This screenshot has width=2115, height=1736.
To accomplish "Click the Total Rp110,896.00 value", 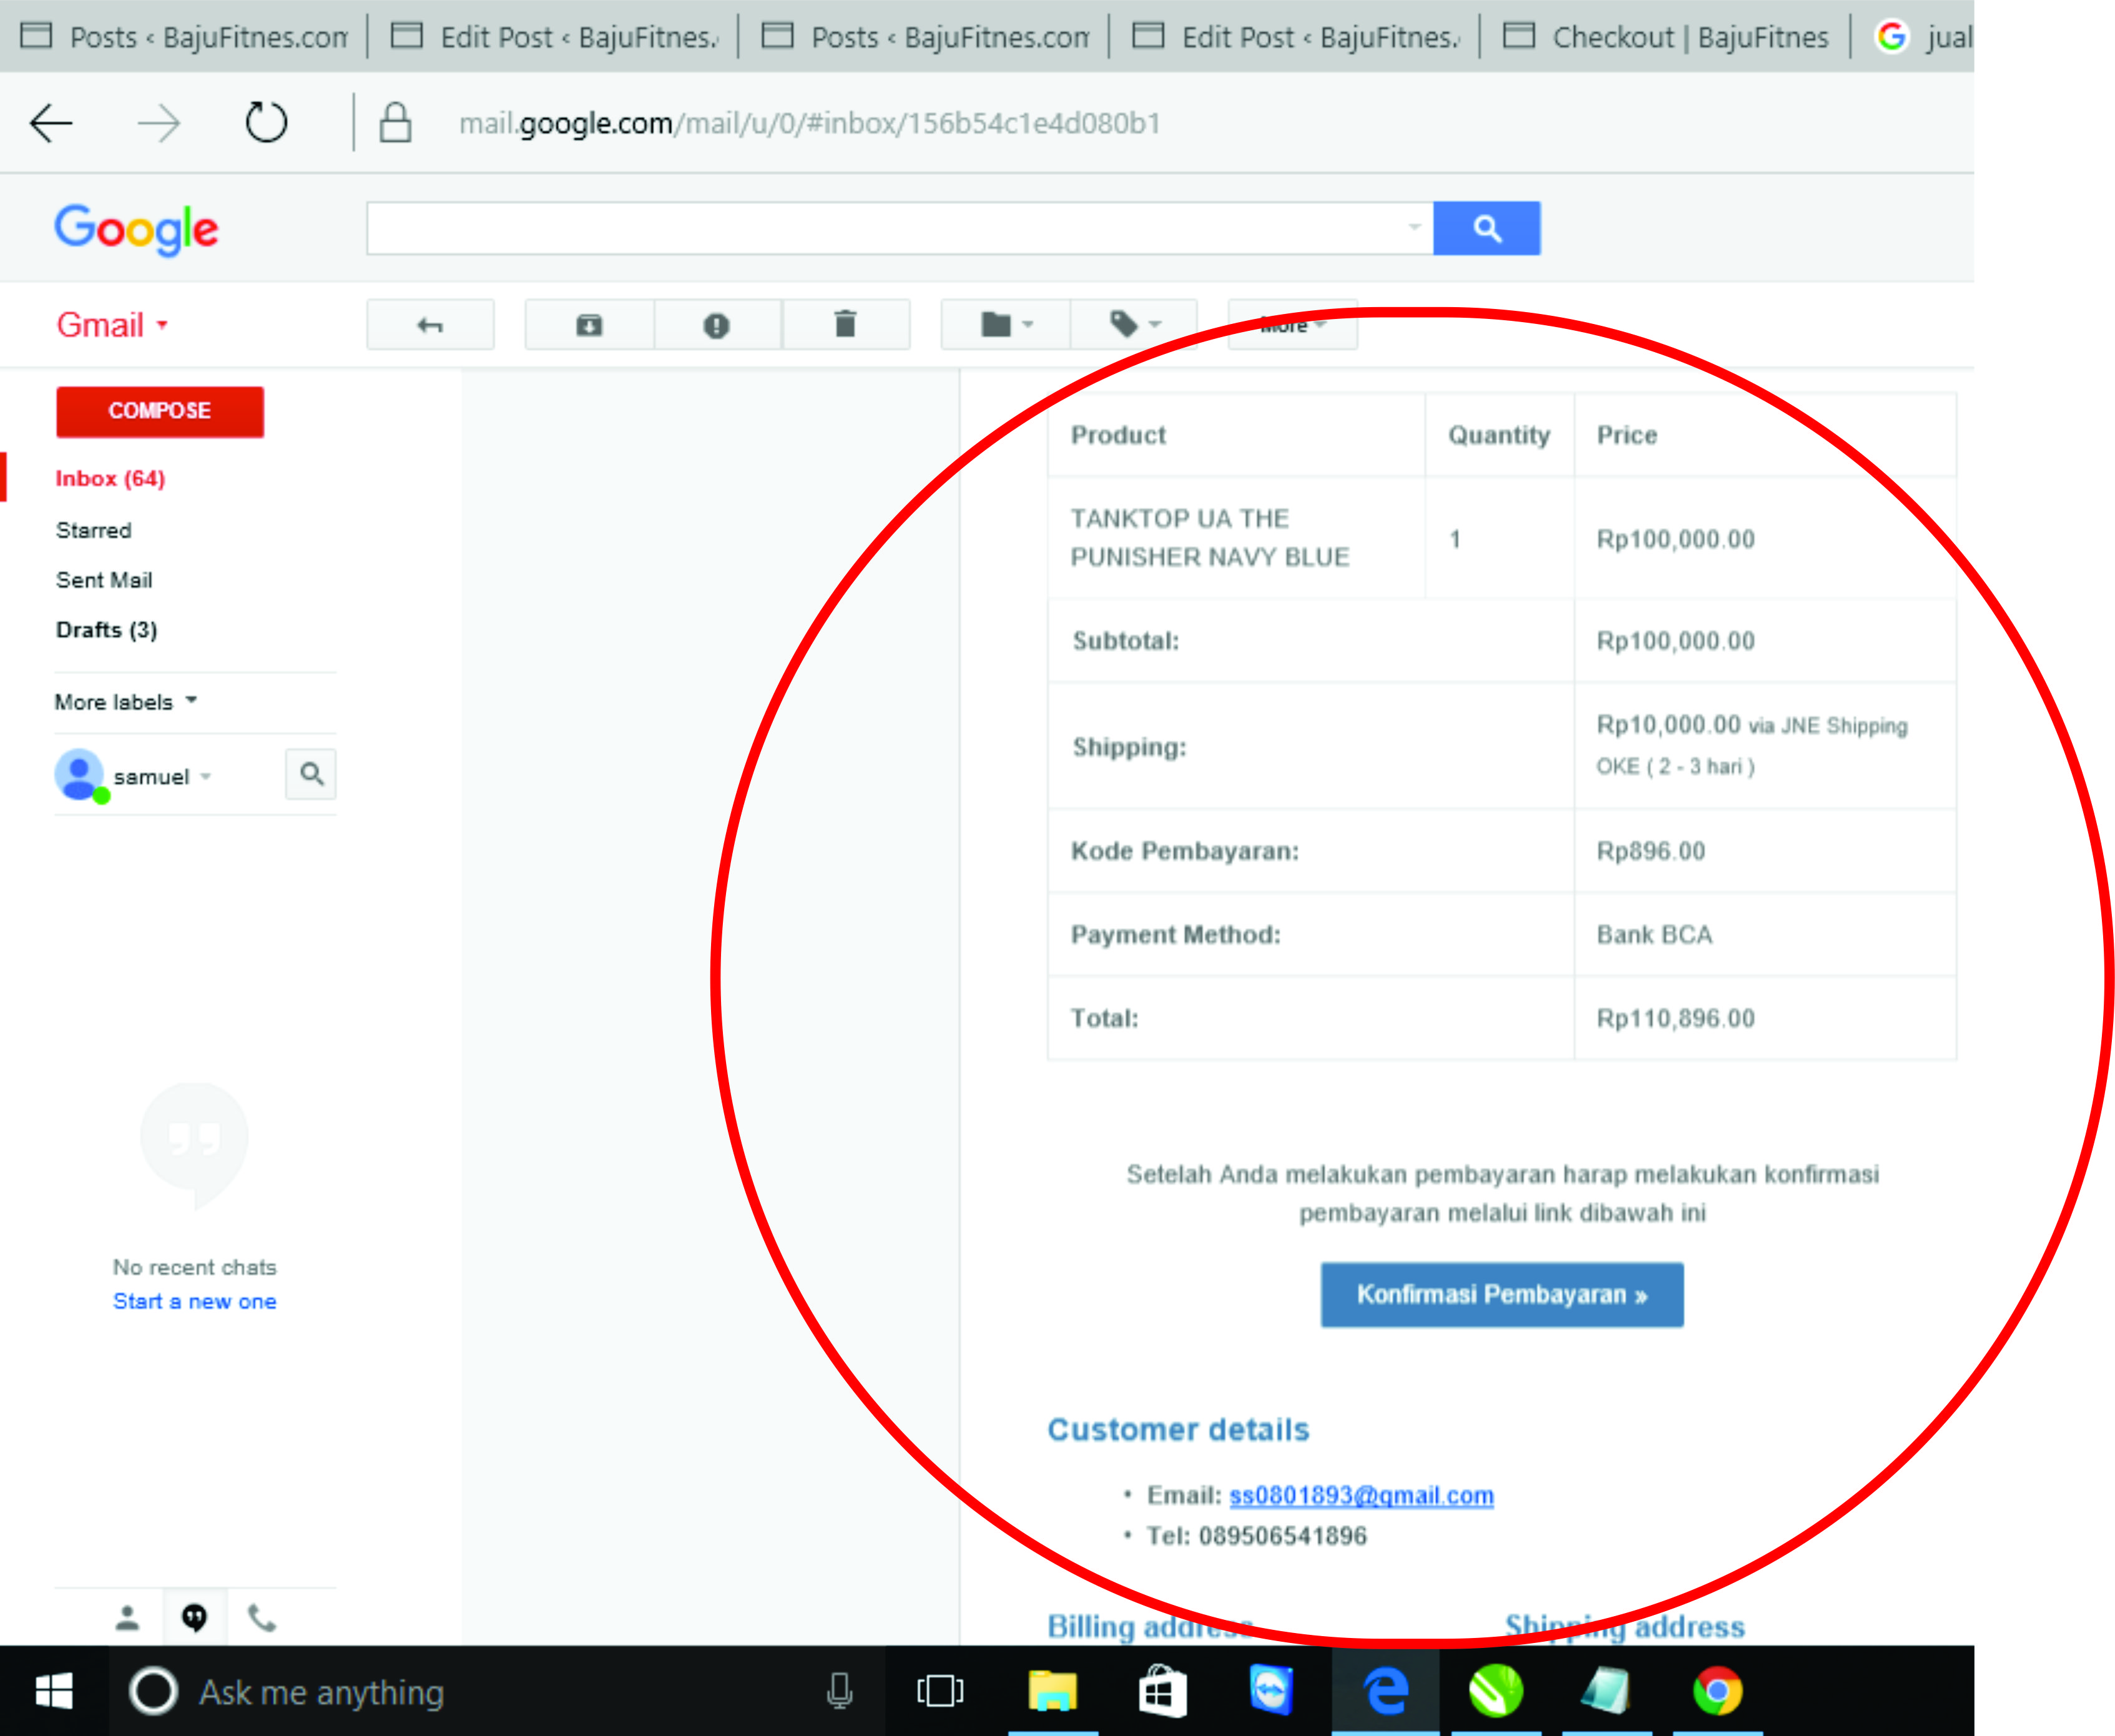I will click(x=1675, y=1019).
